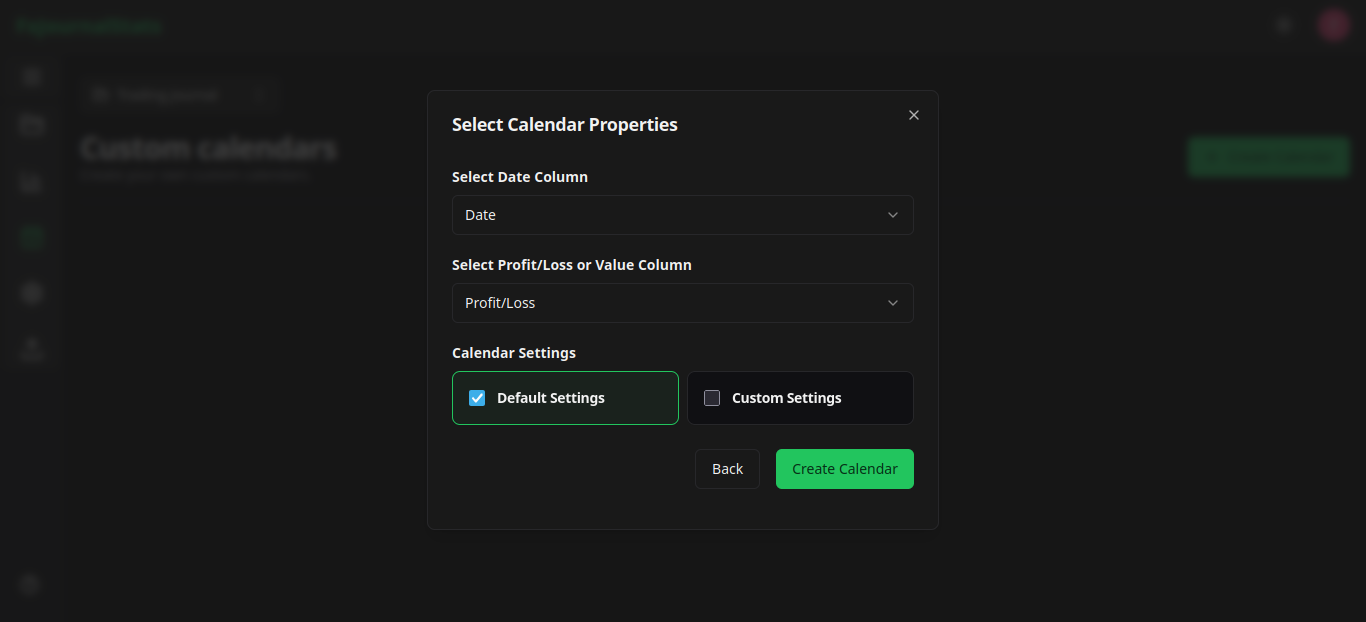Uncheck the Default Settings checkbox
This screenshot has height=622, width=1366.
[x=477, y=398]
